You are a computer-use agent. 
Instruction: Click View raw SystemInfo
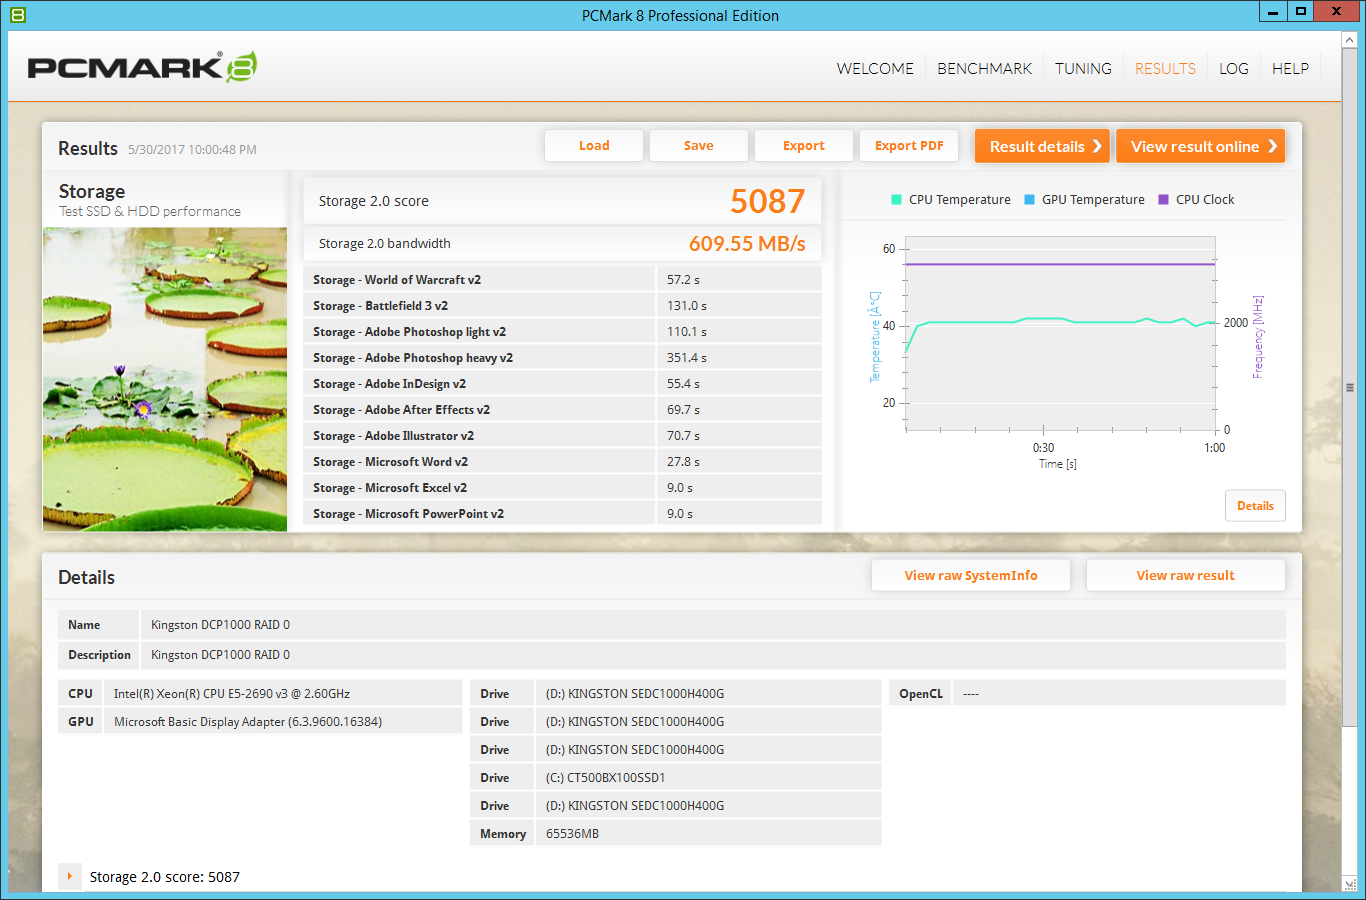tap(970, 575)
